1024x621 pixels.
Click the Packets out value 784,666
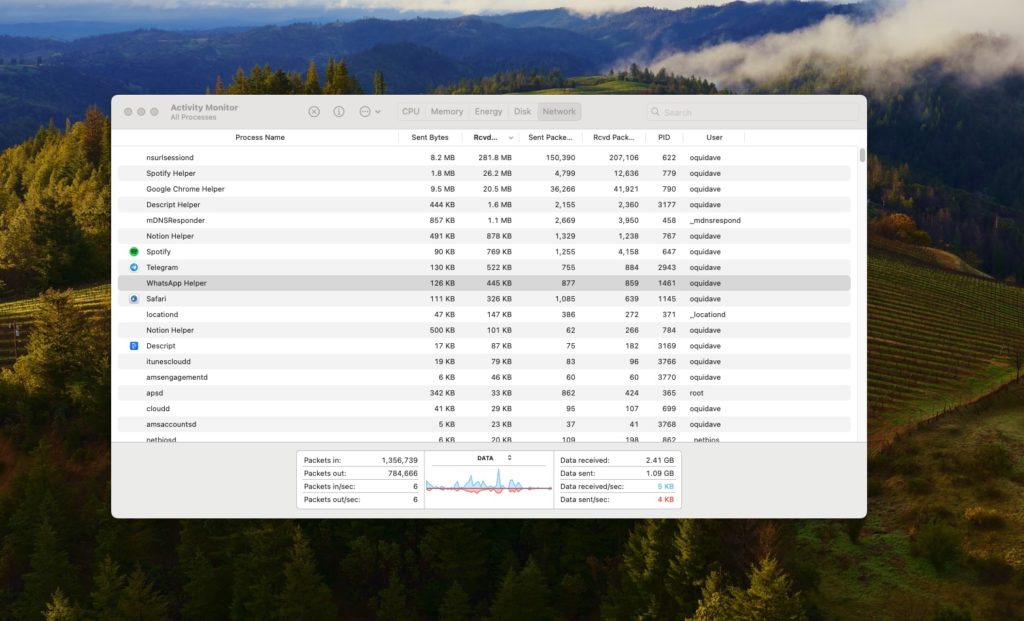click(x=402, y=473)
